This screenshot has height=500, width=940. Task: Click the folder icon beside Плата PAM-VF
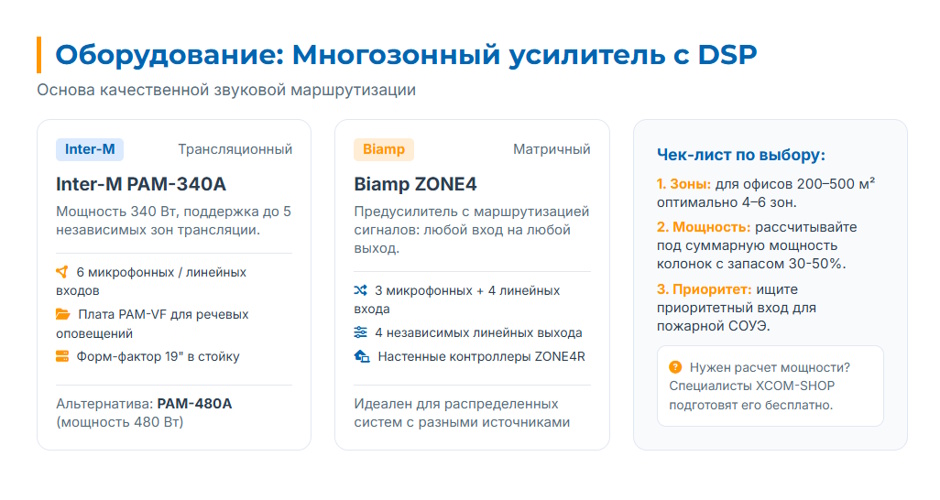coord(62,314)
